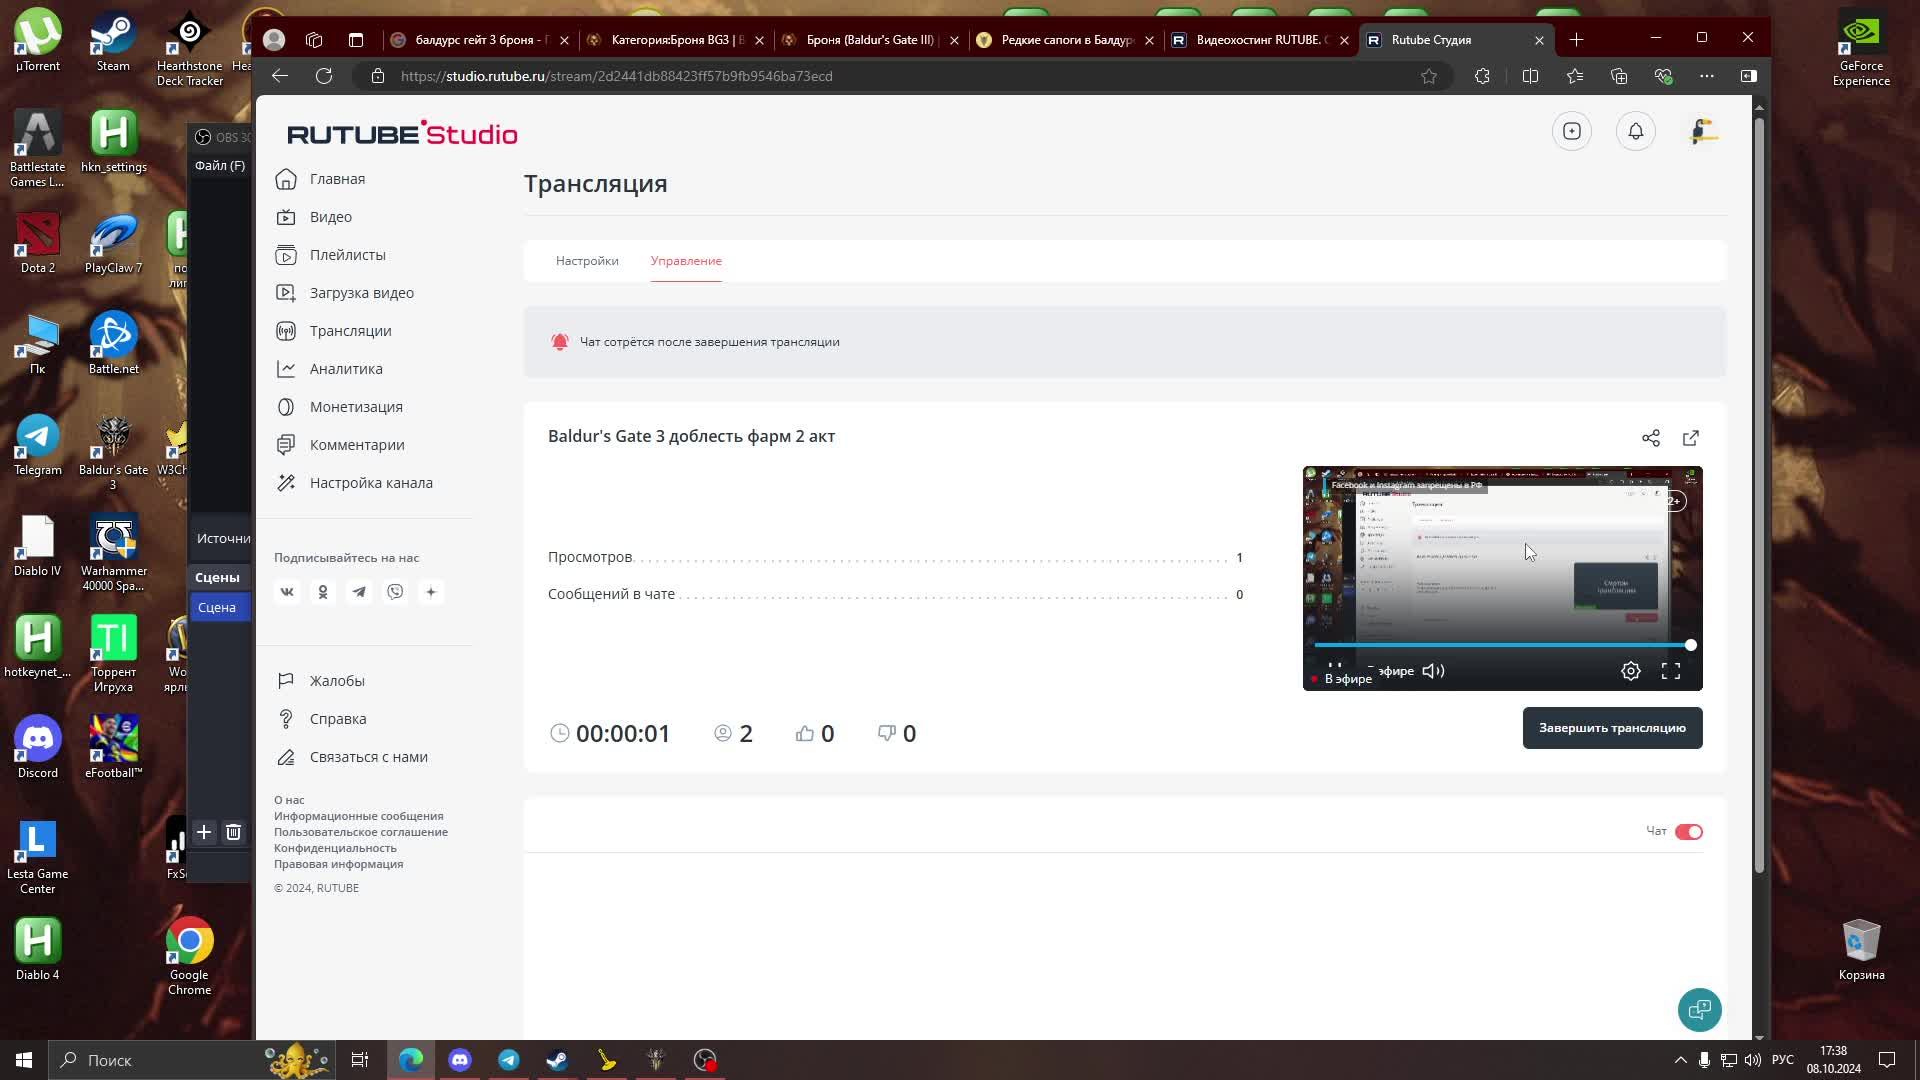Open Пользовательское соглашение link
The width and height of the screenshot is (1920, 1080).
pos(360,832)
